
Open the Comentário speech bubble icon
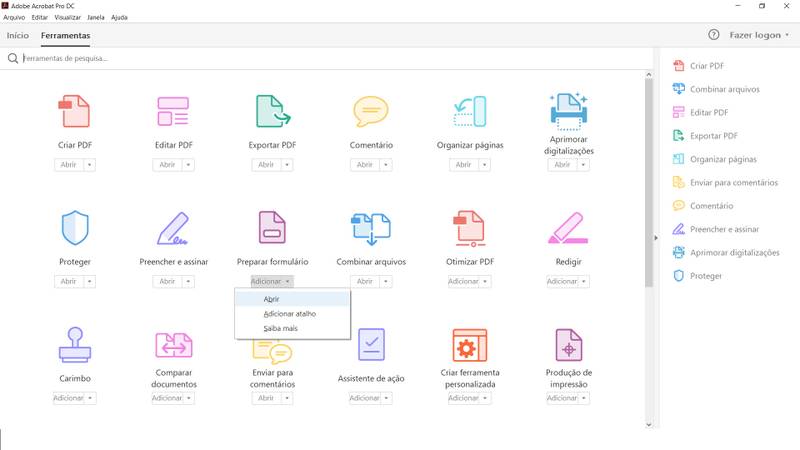coord(371,111)
